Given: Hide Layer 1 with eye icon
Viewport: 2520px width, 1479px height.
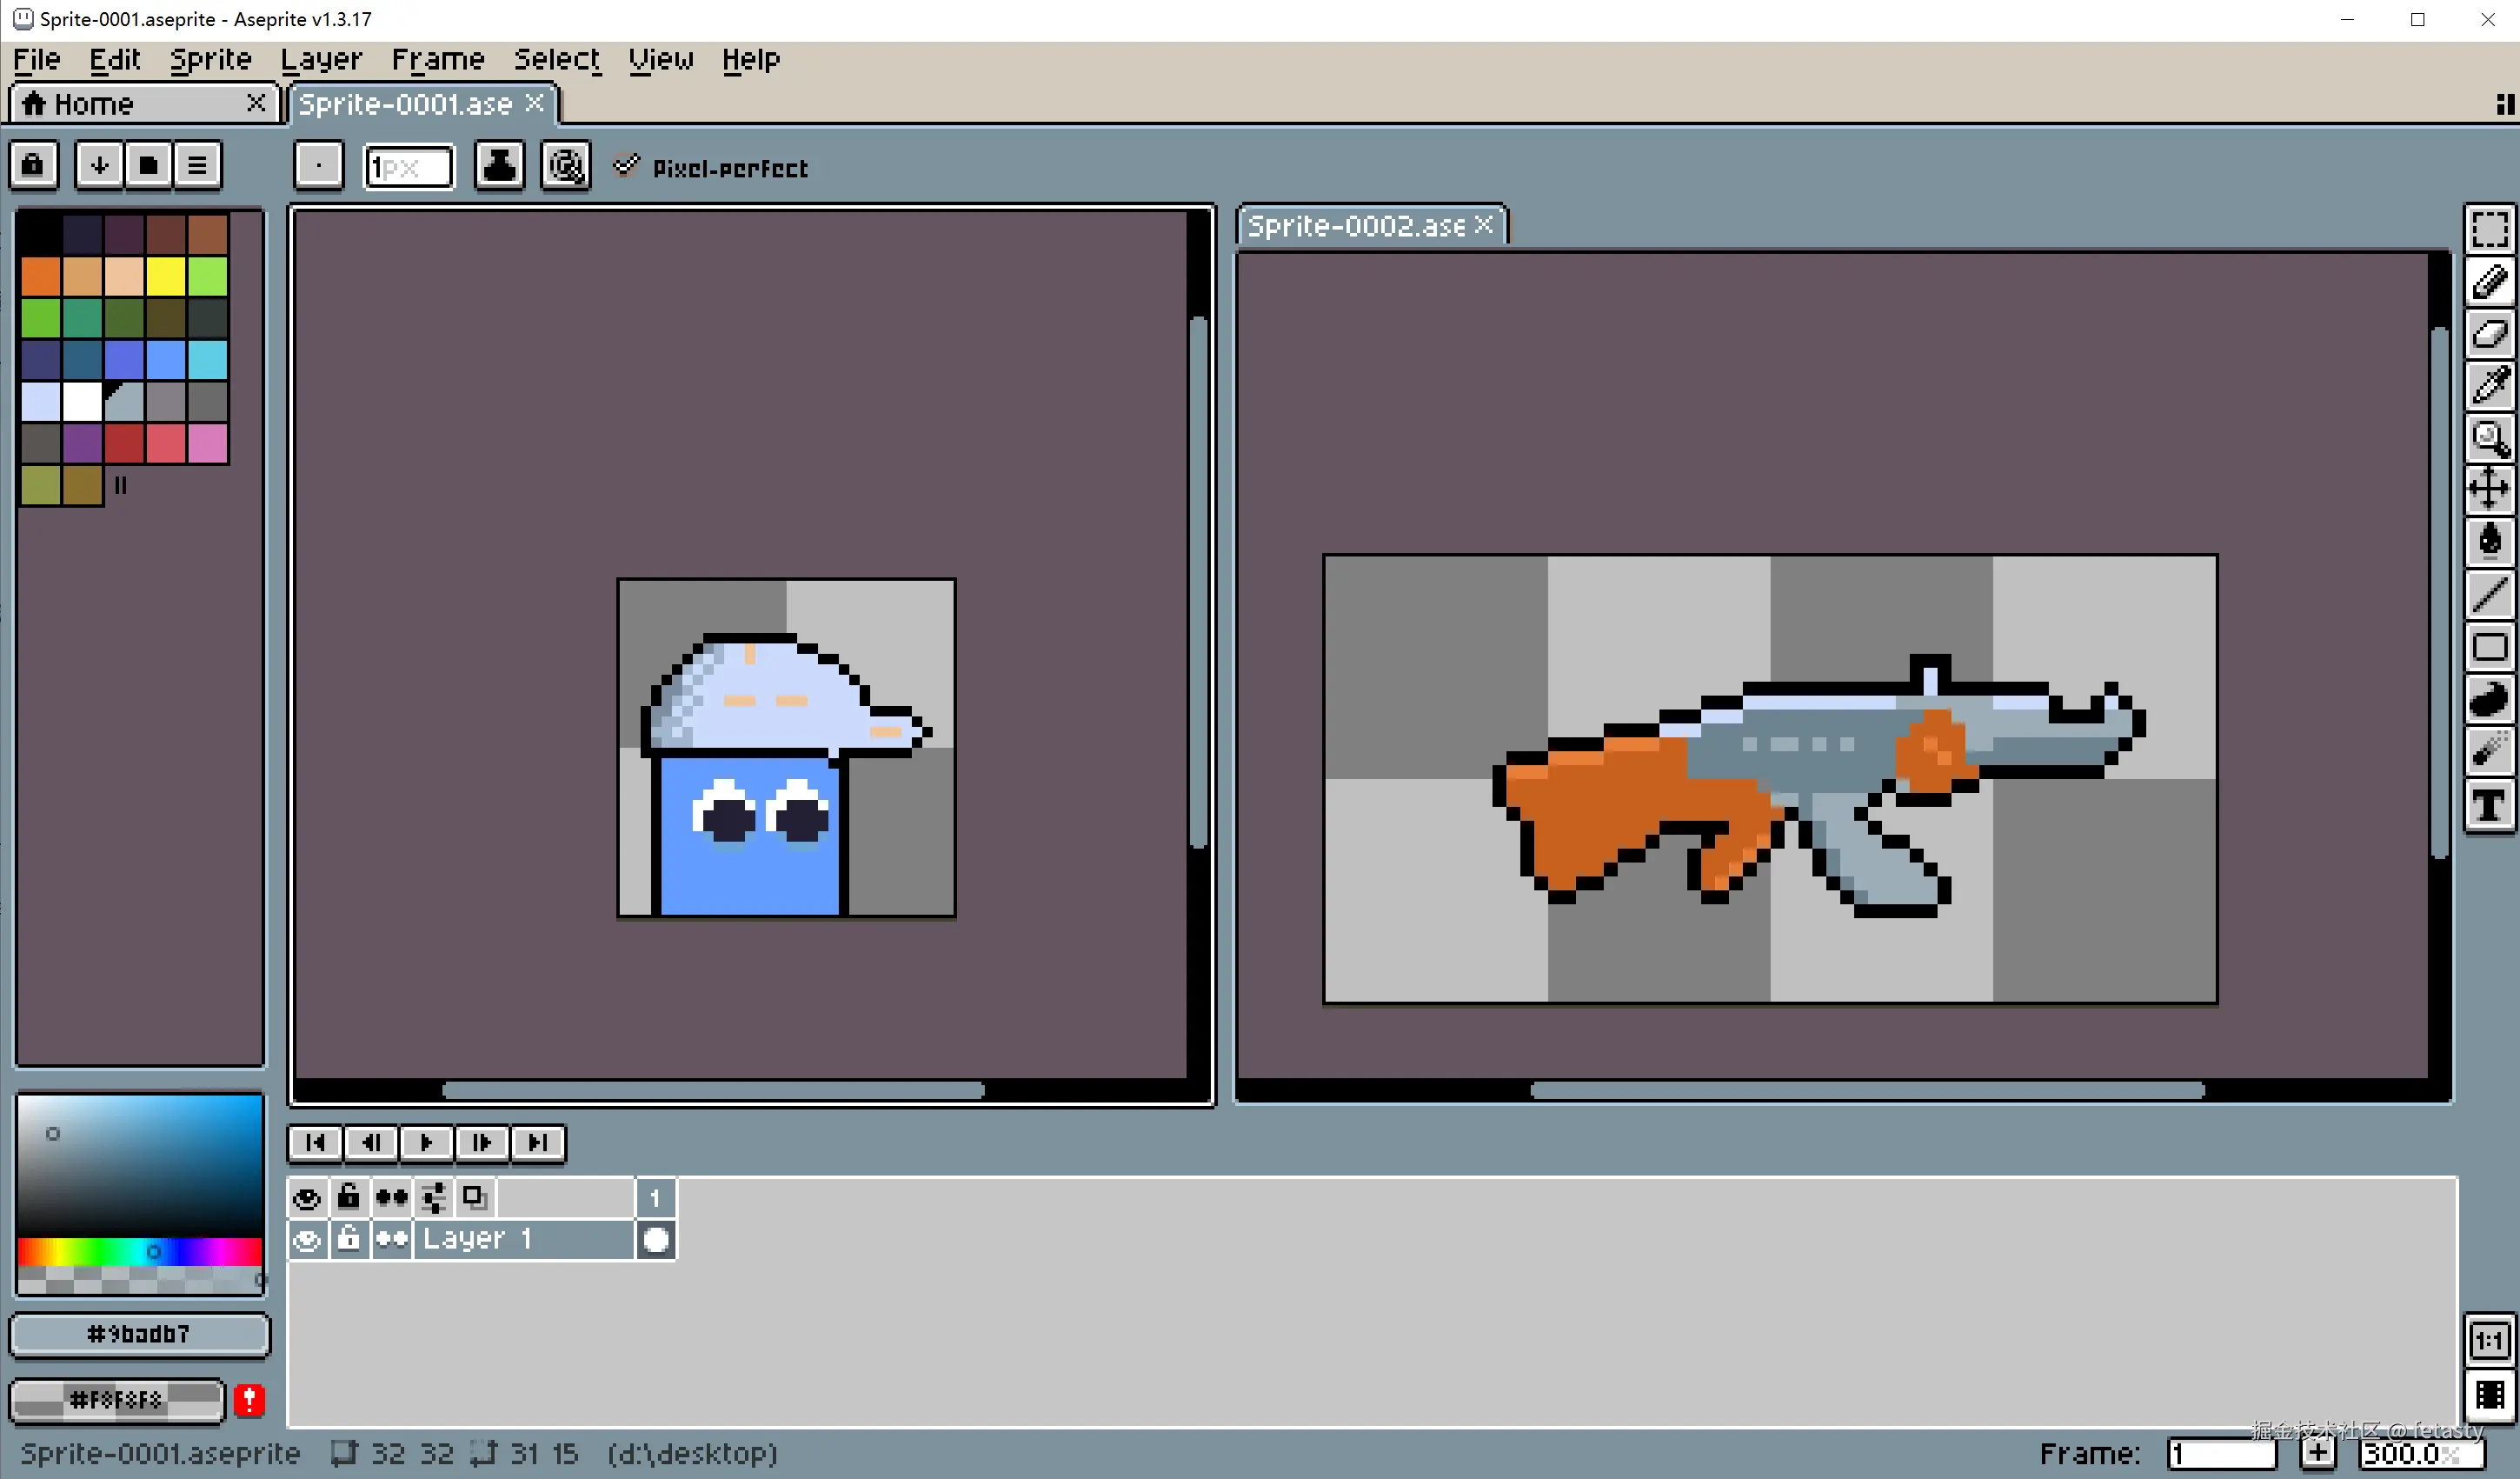Looking at the screenshot, I should tap(307, 1240).
